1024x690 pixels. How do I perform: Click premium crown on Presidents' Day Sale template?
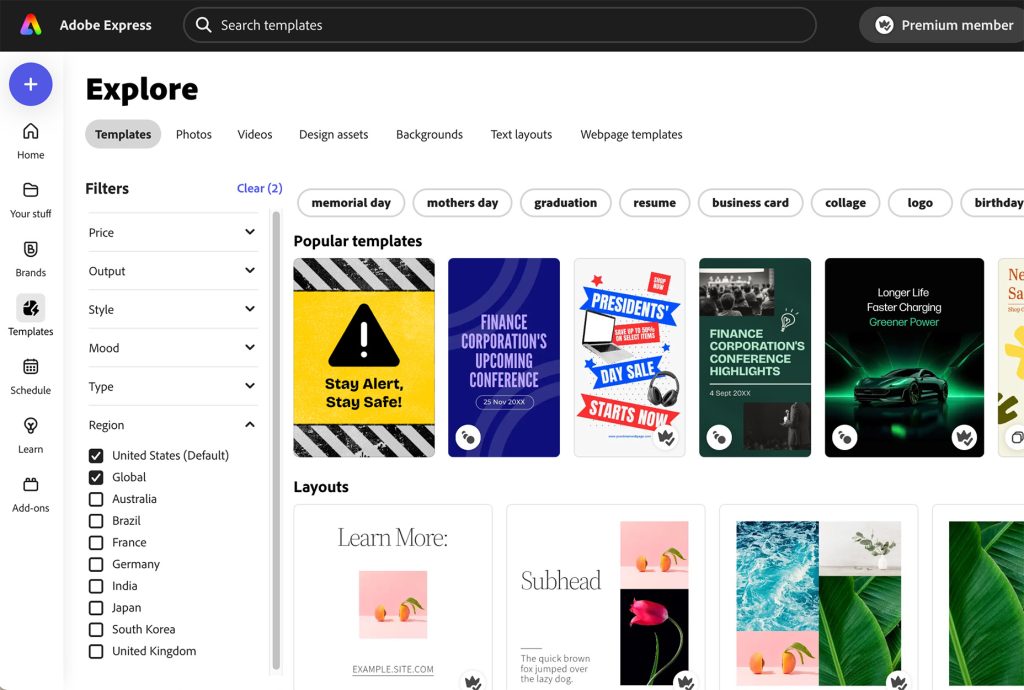[665, 437]
